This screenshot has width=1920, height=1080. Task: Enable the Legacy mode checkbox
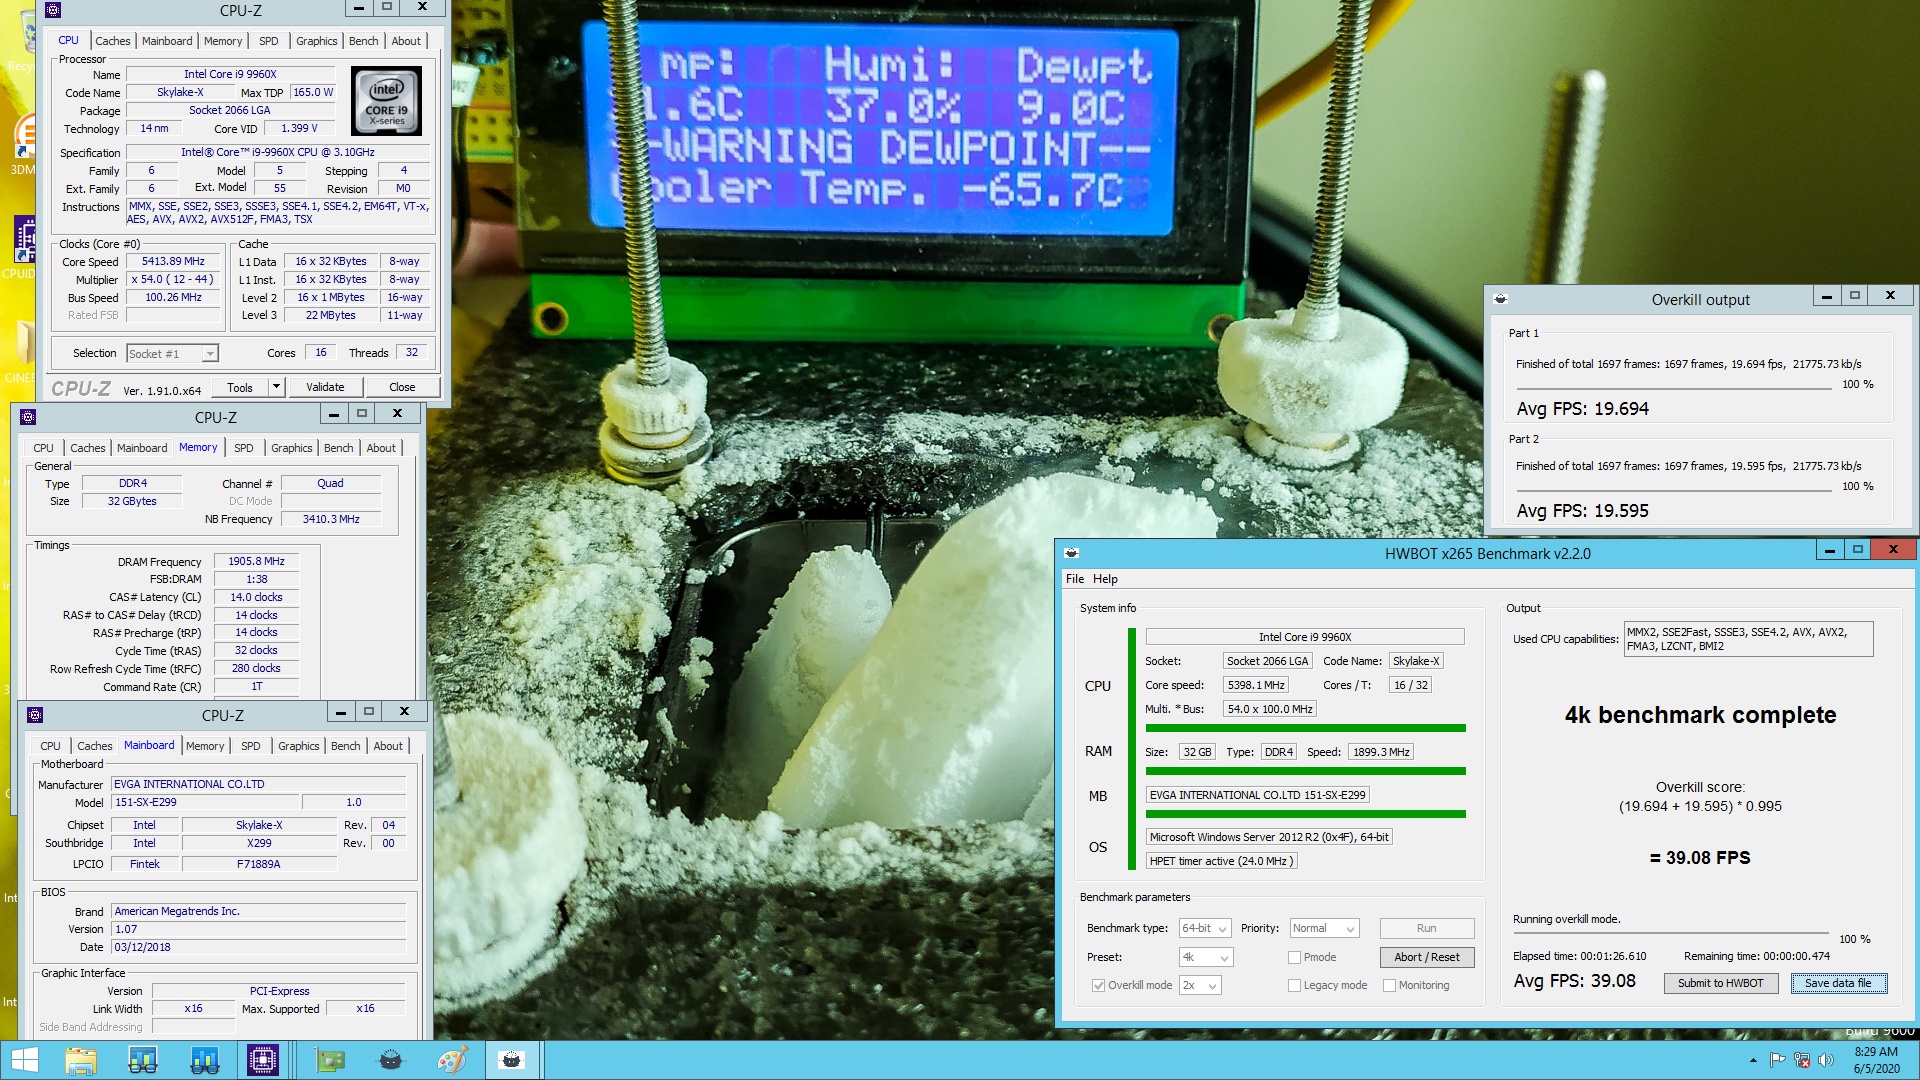tap(1295, 985)
